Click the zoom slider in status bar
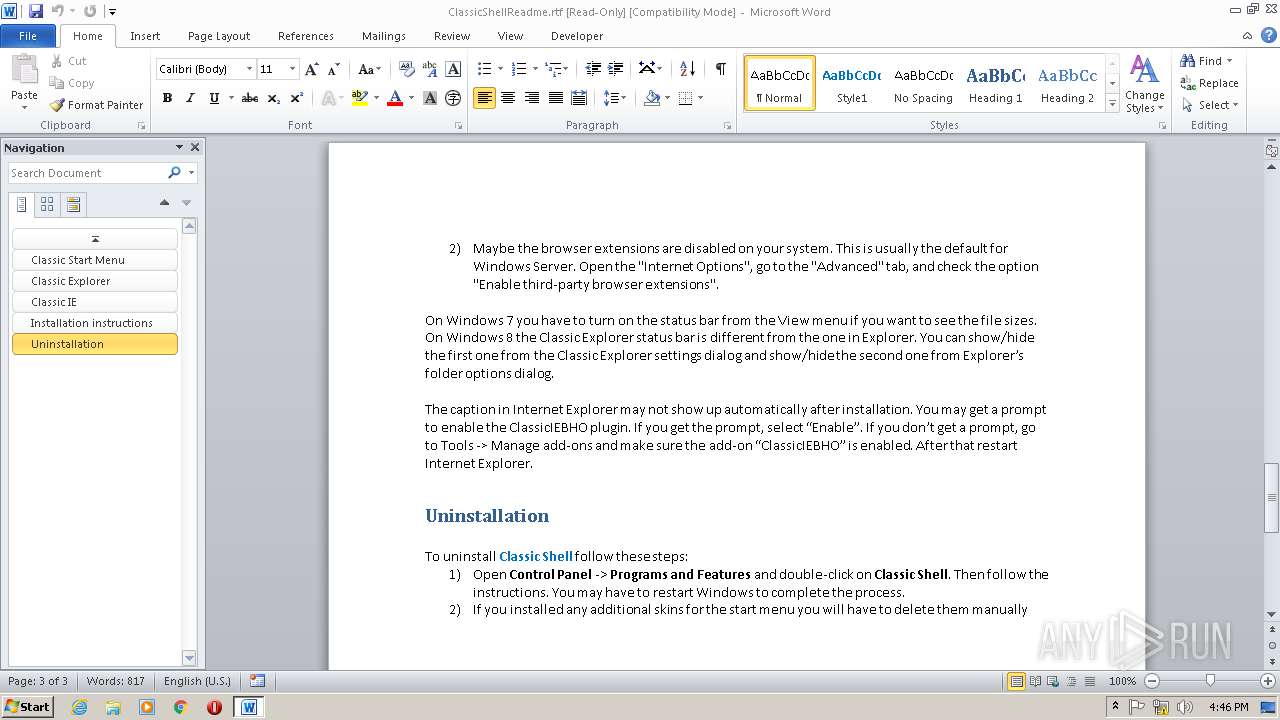This screenshot has height=720, width=1280. coord(1210,681)
